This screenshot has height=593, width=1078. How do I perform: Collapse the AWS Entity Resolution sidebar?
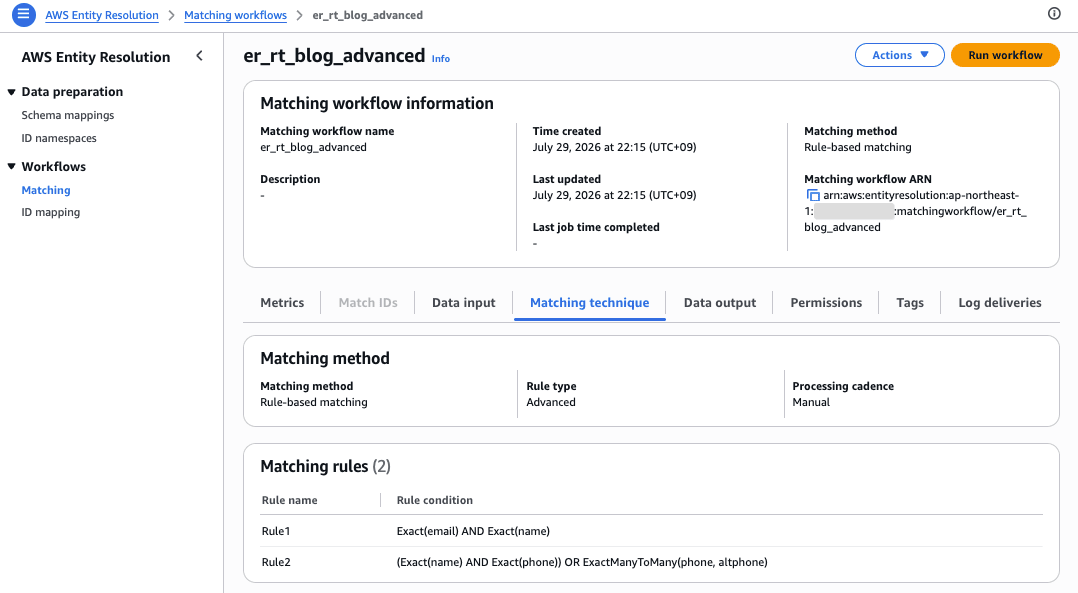(199, 56)
